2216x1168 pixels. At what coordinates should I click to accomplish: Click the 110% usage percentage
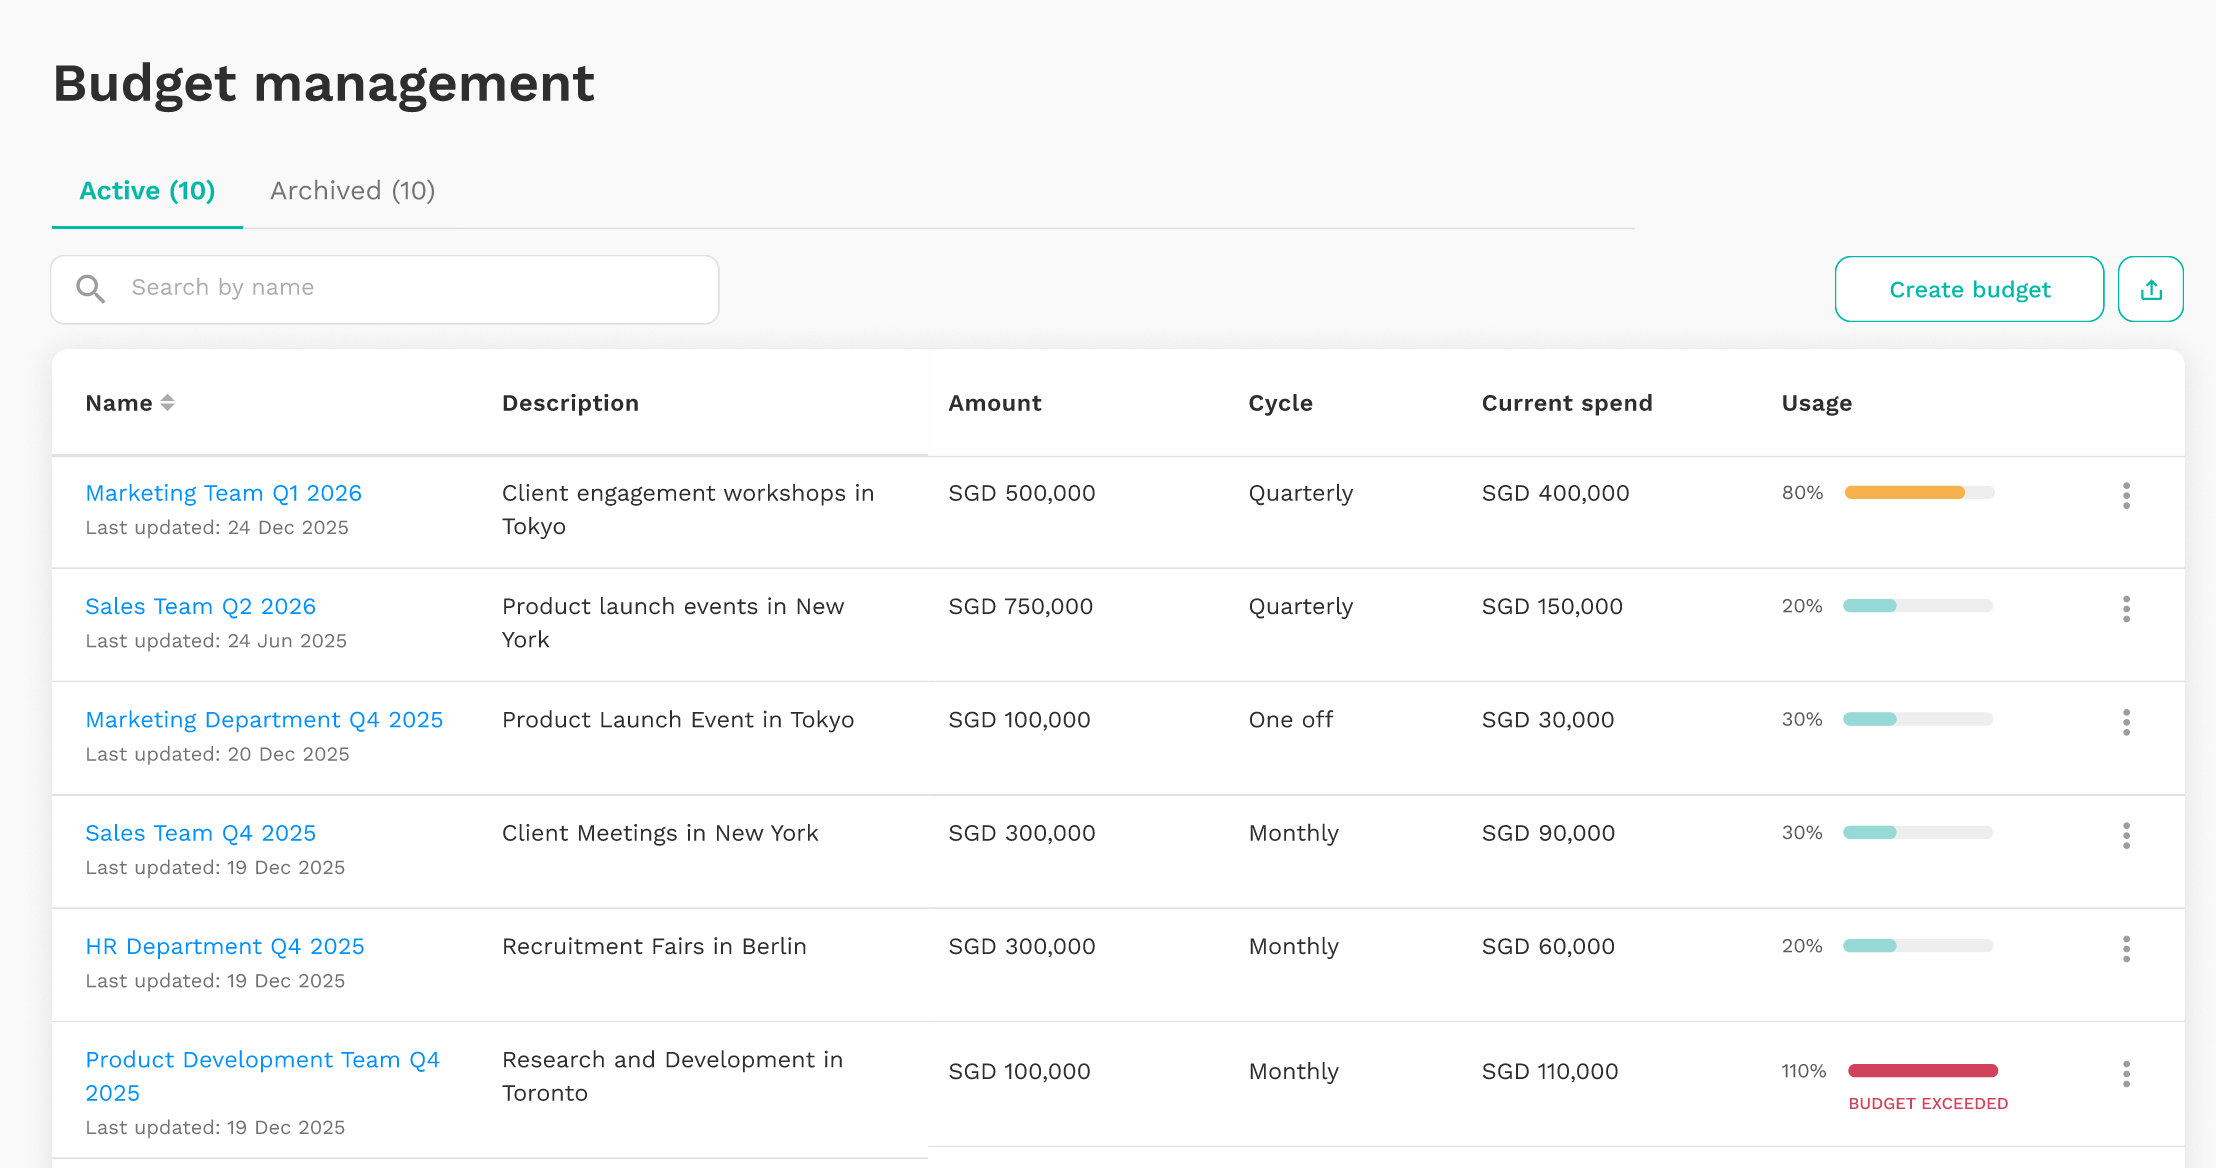[x=1804, y=1071]
